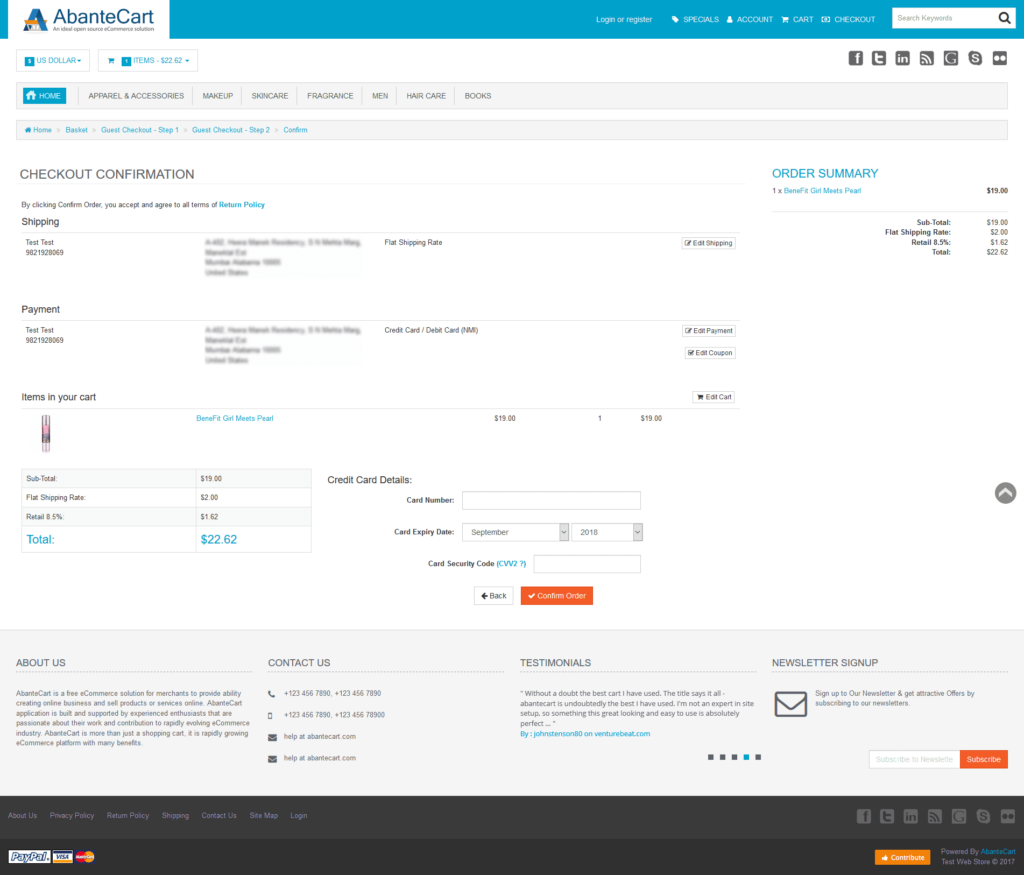Go to Home menu tab
The width and height of the screenshot is (1024, 875).
click(x=44, y=96)
